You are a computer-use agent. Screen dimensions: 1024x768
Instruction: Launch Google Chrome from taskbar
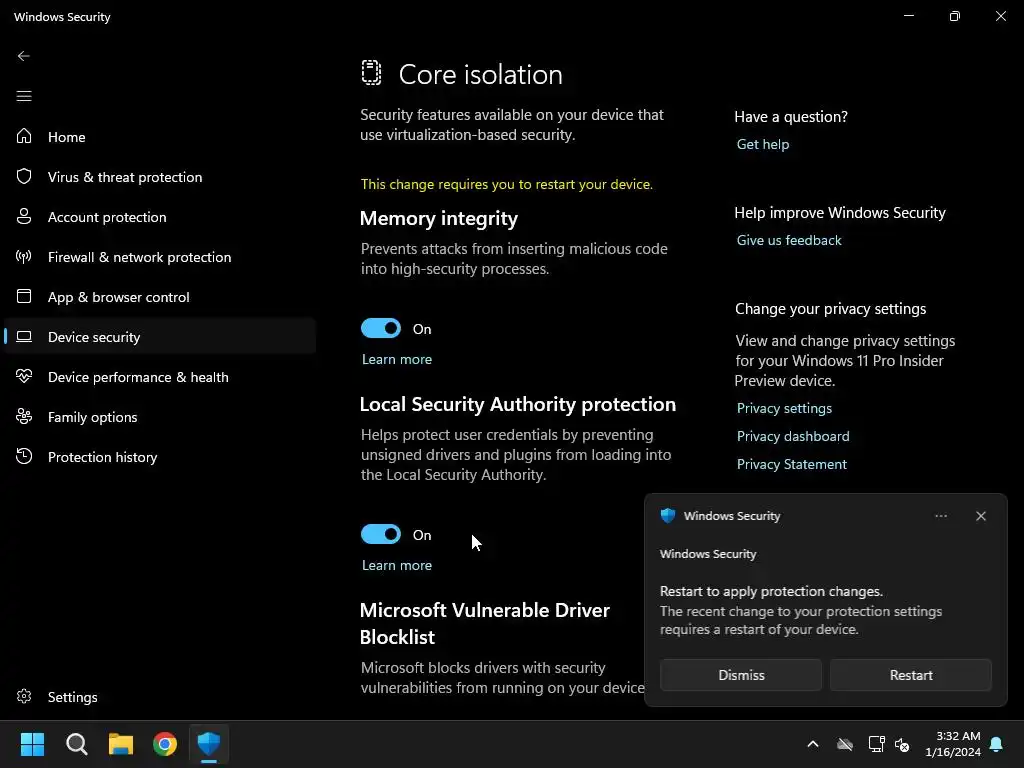pyautogui.click(x=165, y=744)
